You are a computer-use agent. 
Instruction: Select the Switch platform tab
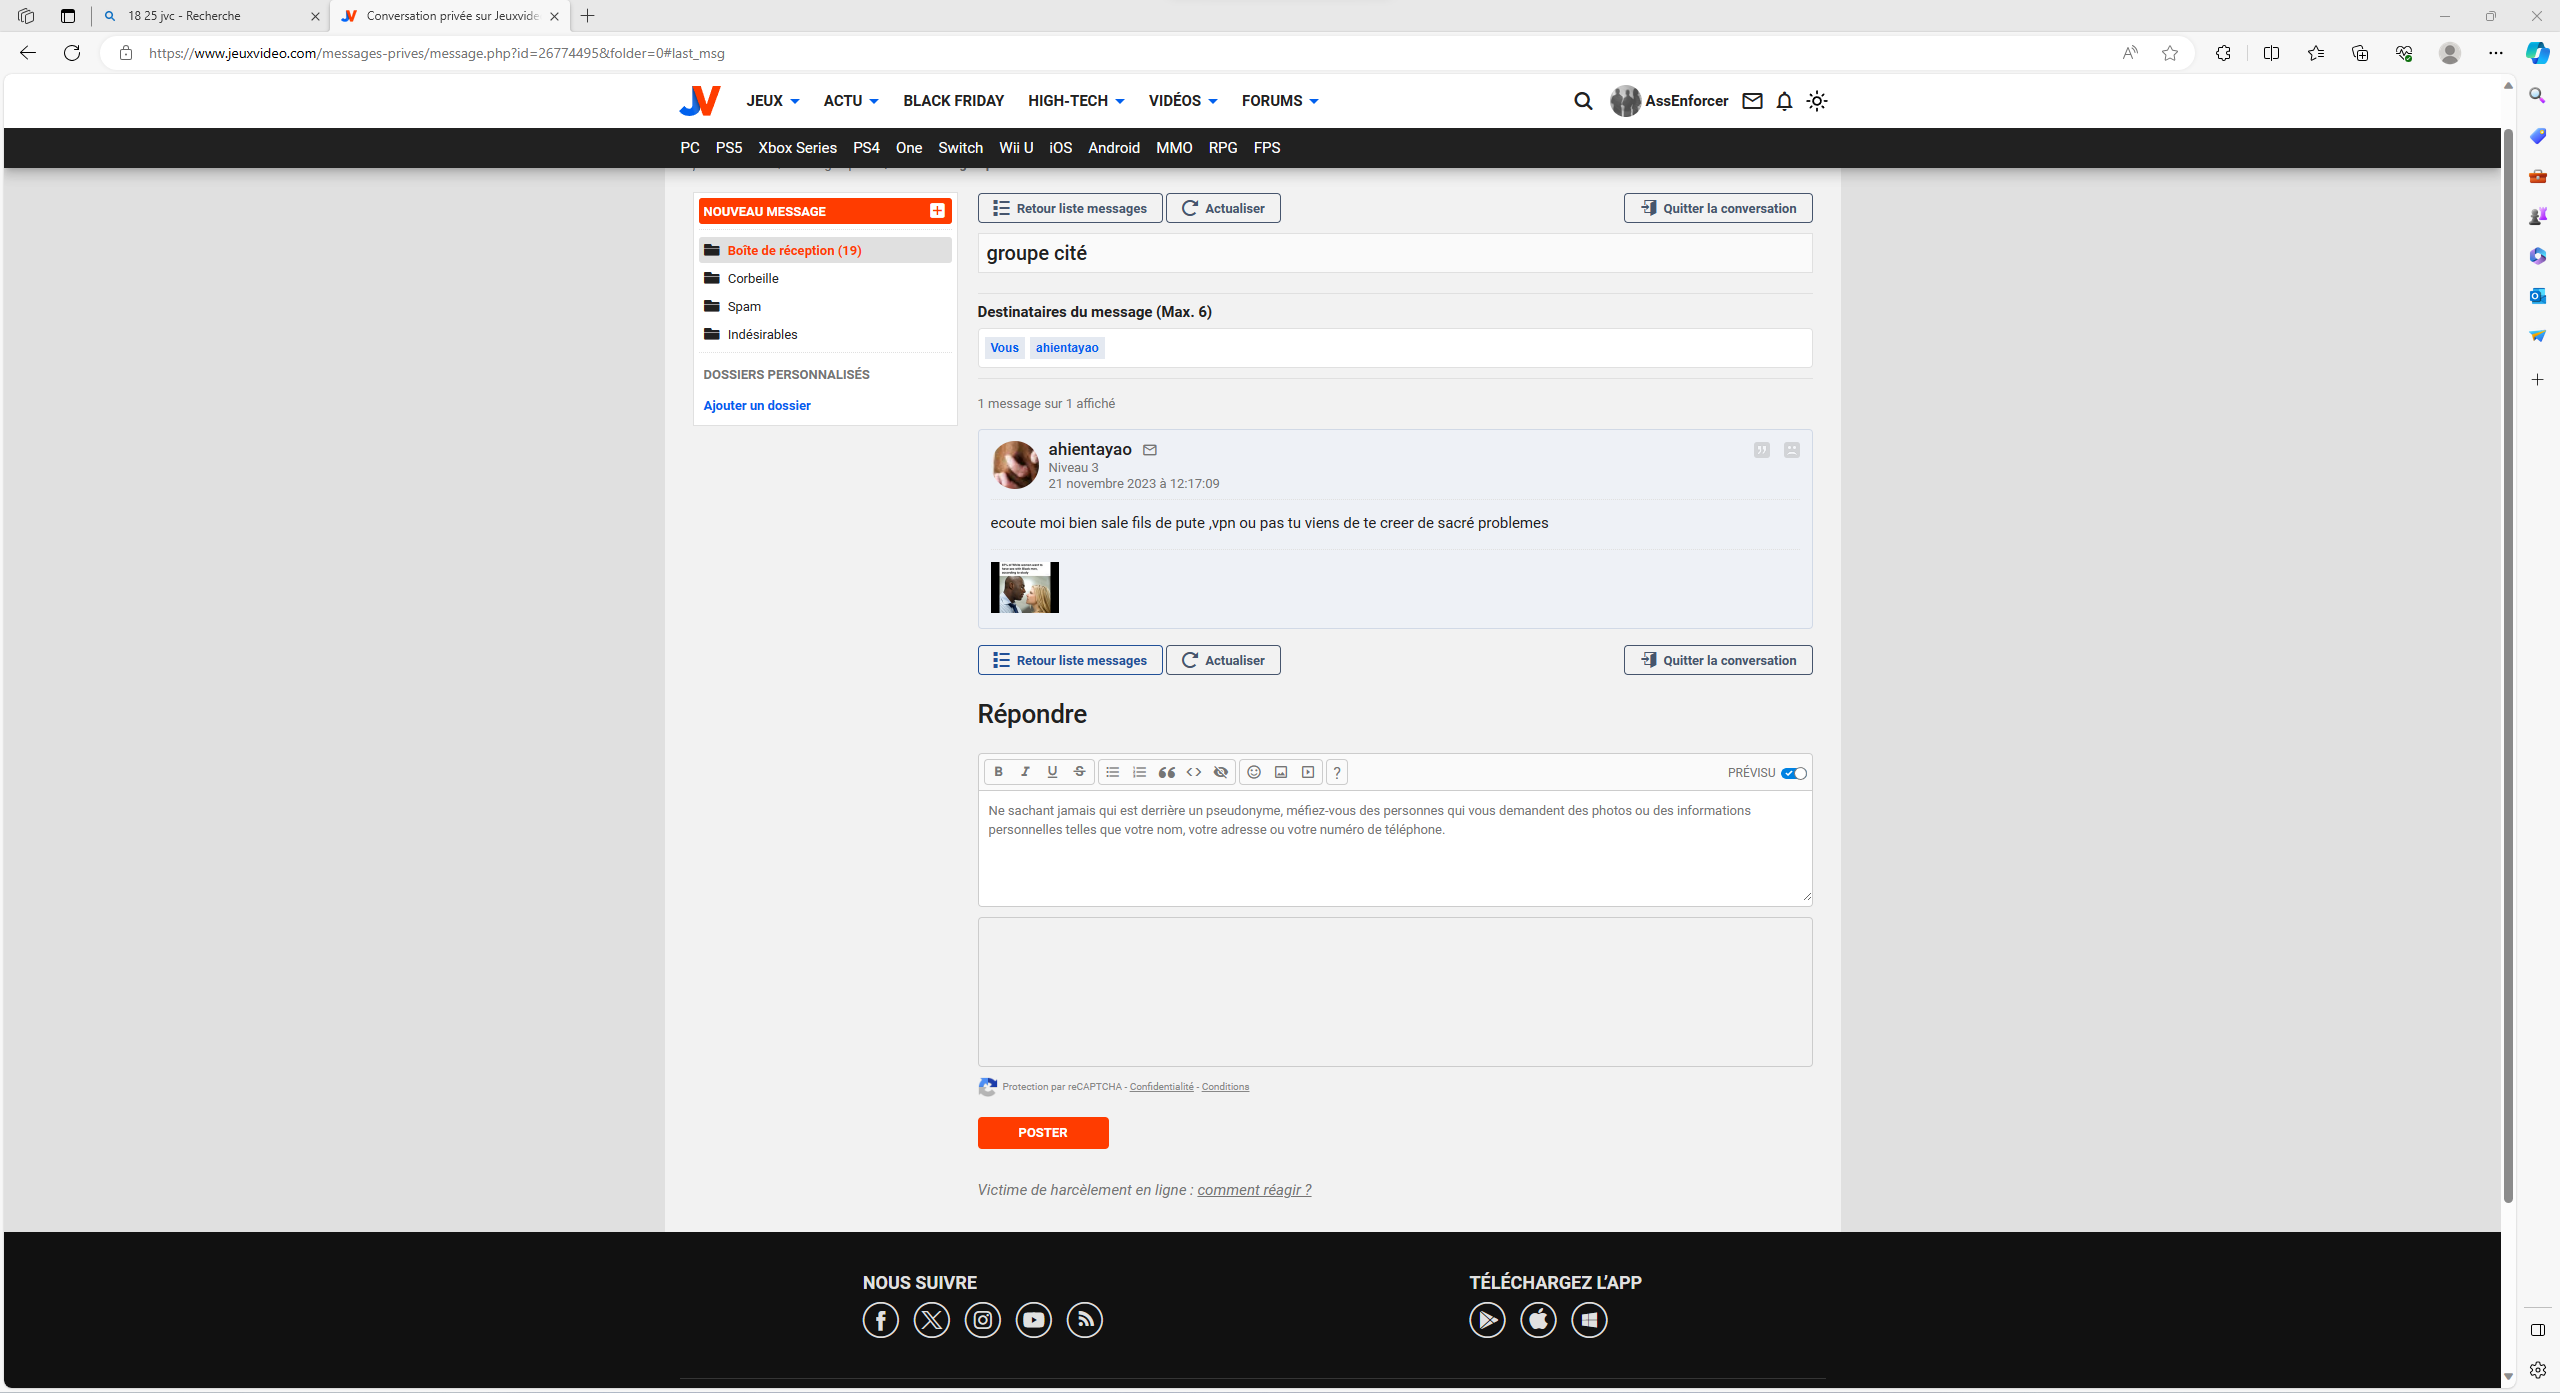click(960, 148)
